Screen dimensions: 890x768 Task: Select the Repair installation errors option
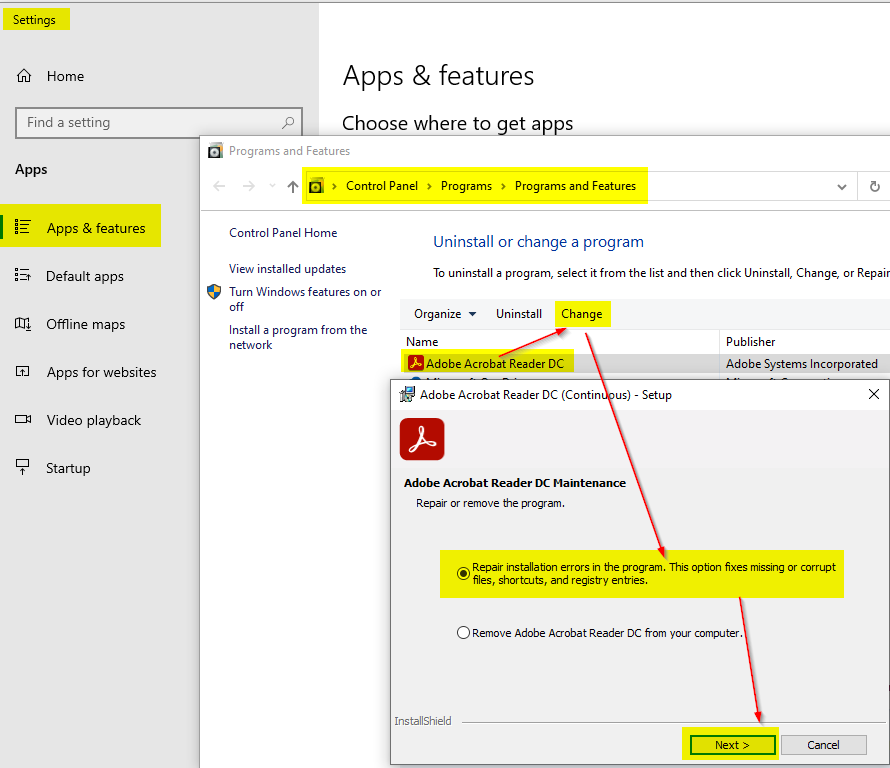click(463, 573)
